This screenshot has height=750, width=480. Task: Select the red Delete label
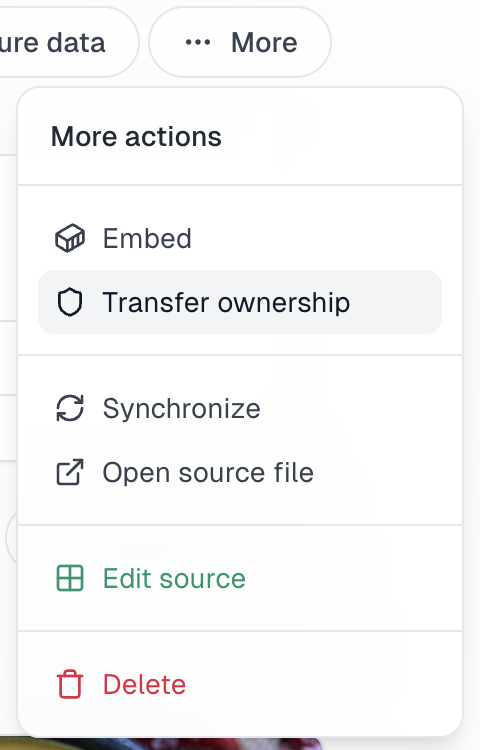click(144, 684)
